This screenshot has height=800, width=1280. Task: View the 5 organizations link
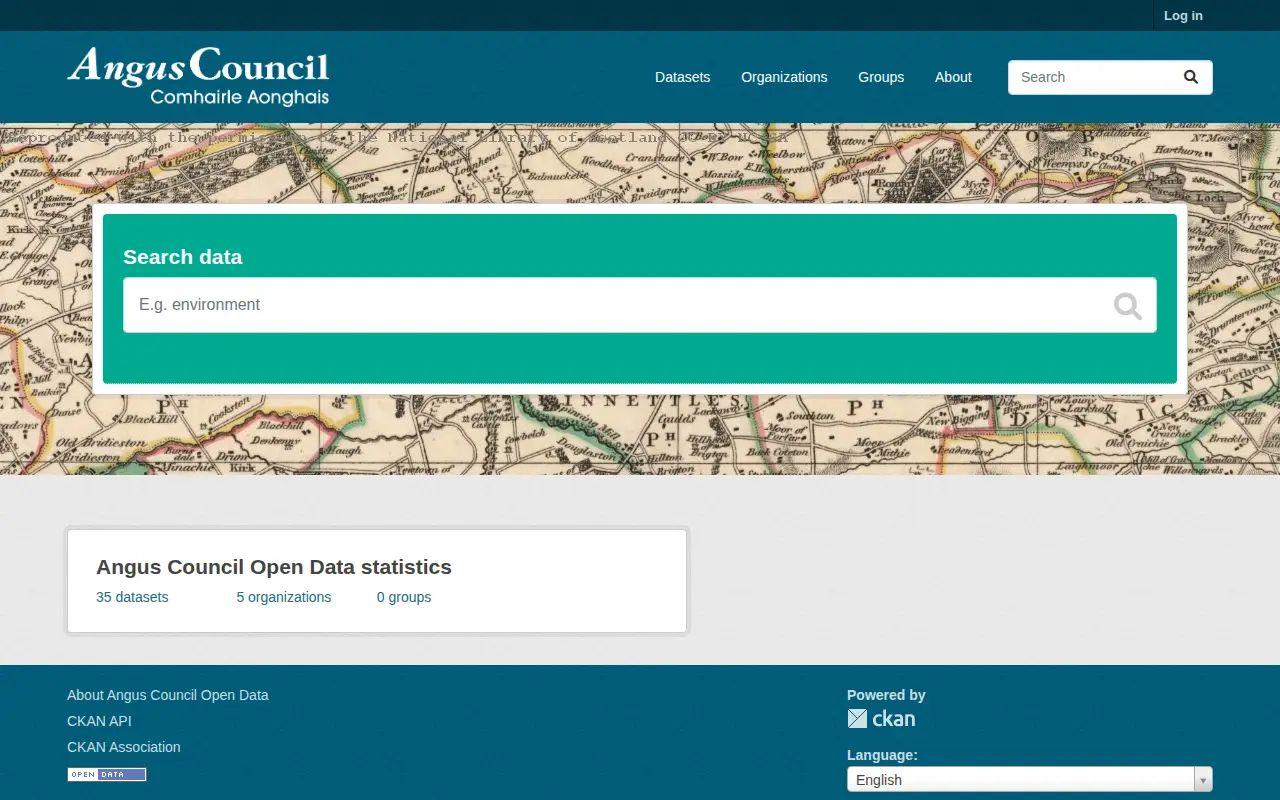point(284,597)
